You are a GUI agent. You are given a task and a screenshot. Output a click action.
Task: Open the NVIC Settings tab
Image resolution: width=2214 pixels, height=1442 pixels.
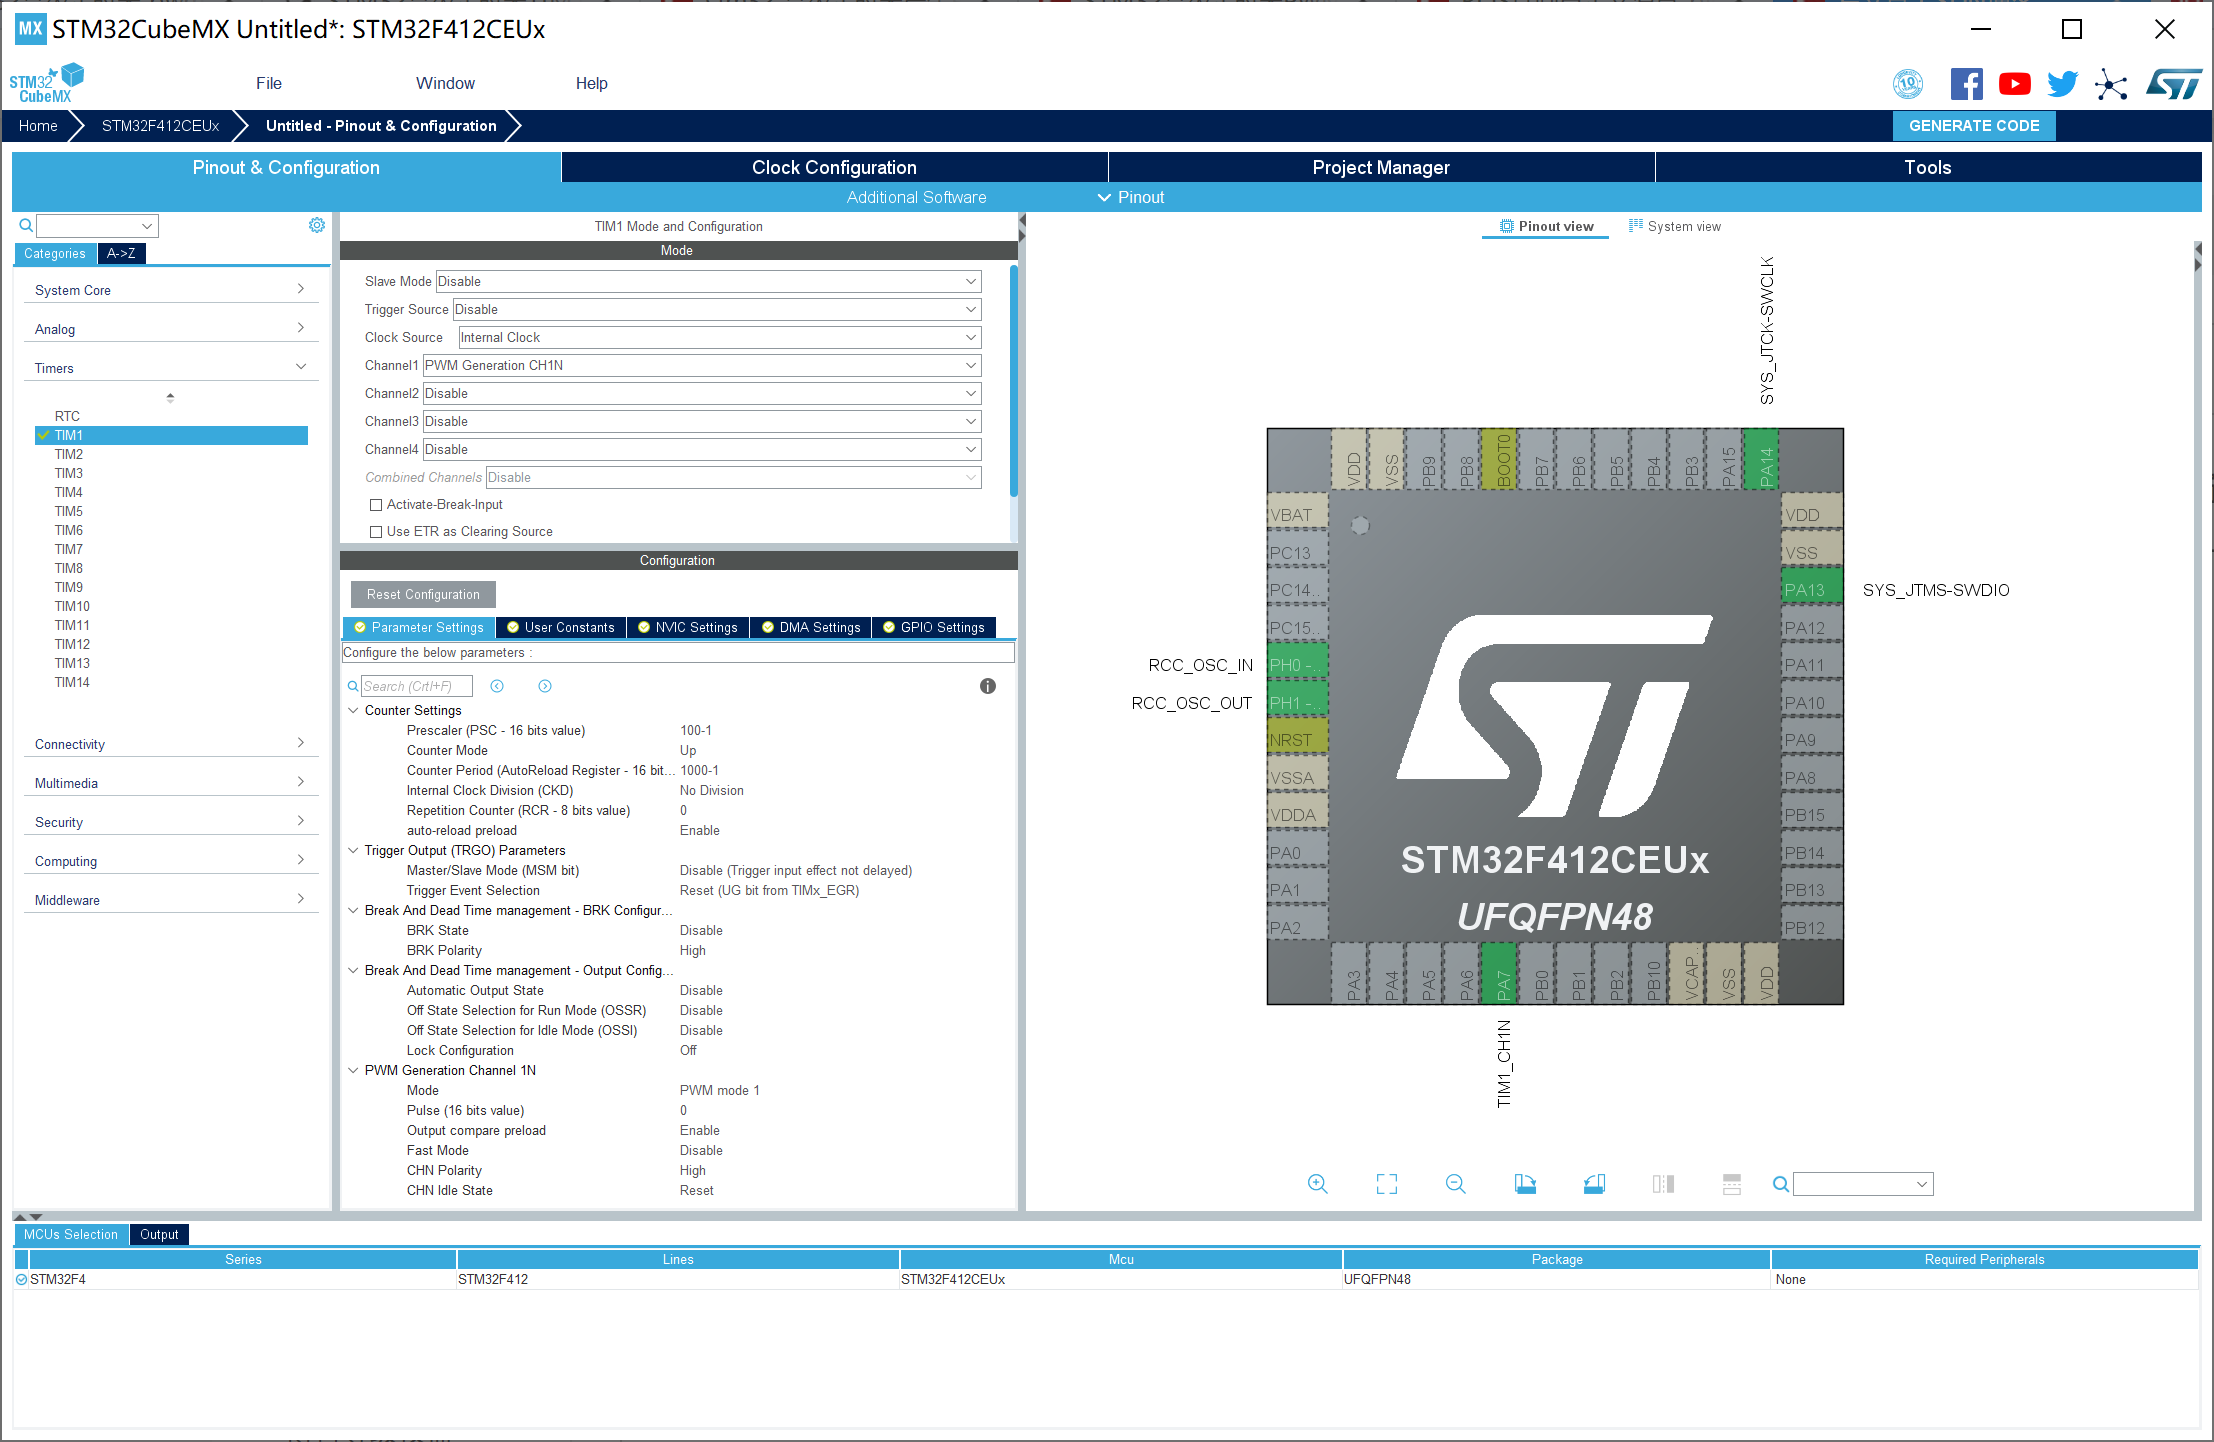click(688, 627)
